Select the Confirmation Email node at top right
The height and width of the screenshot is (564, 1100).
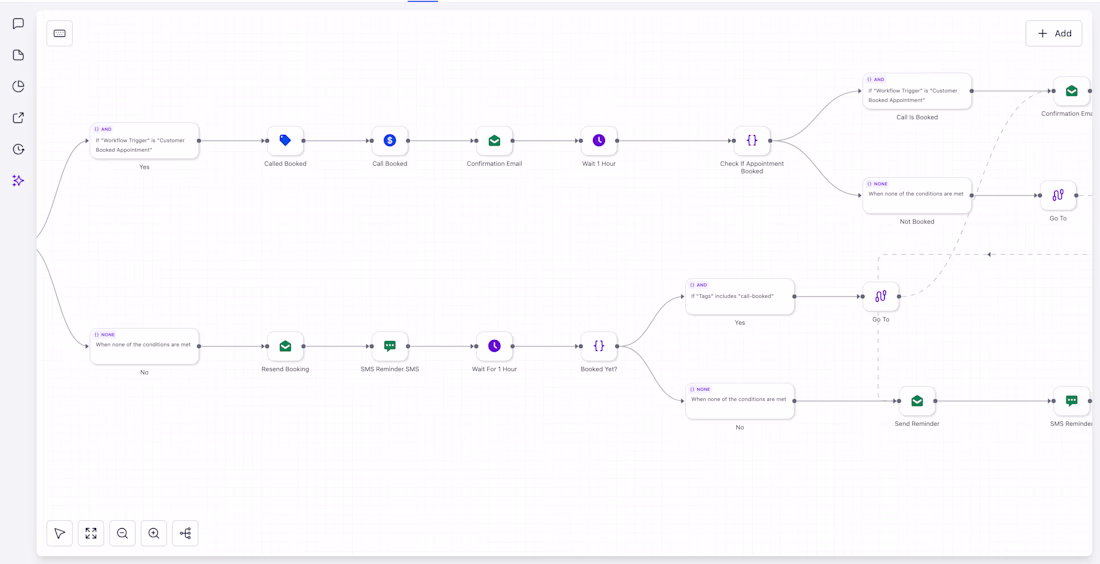[1072, 91]
